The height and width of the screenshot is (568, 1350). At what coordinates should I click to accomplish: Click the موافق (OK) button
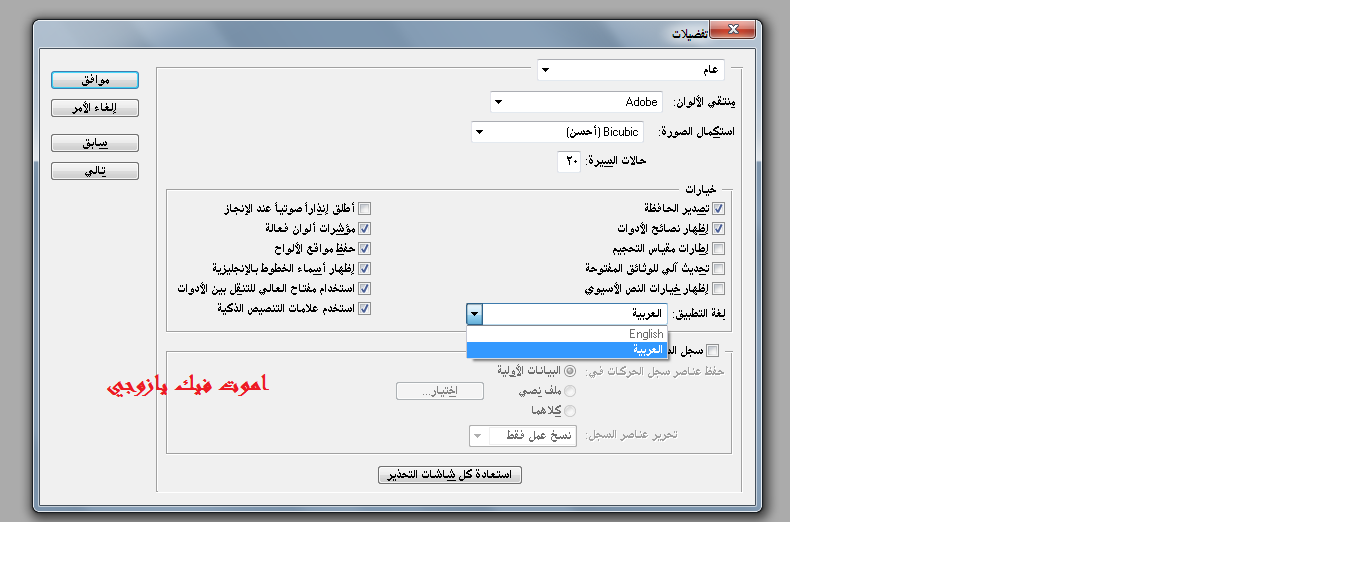(x=95, y=80)
